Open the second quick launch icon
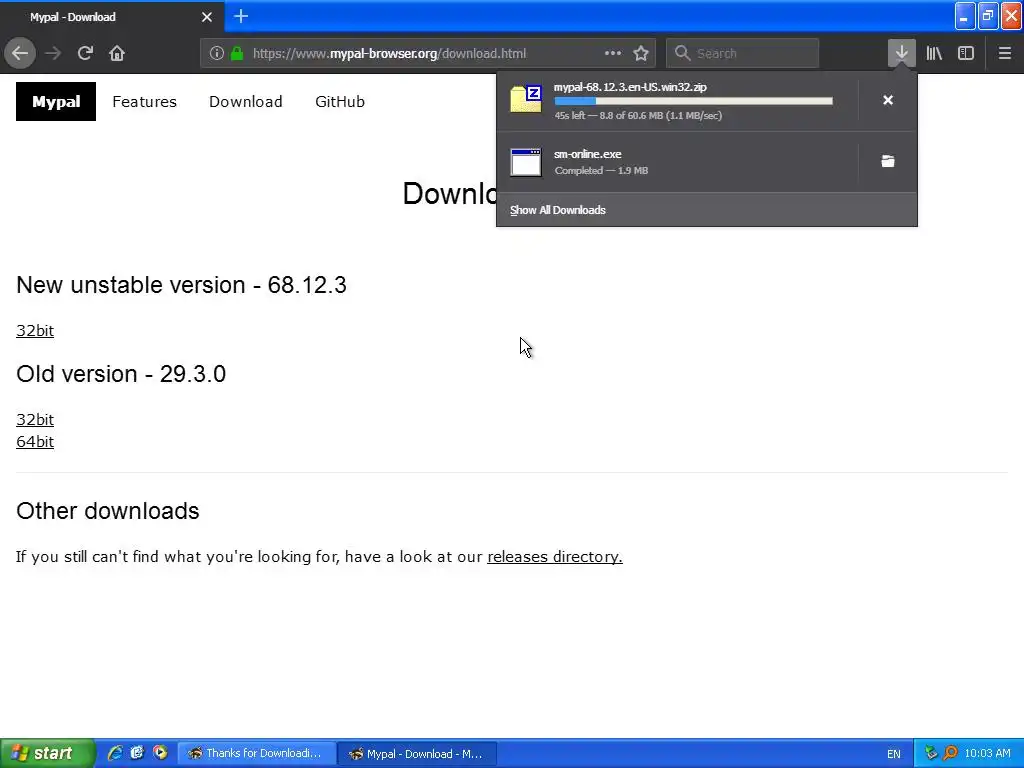This screenshot has height=768, width=1024. pos(137,753)
